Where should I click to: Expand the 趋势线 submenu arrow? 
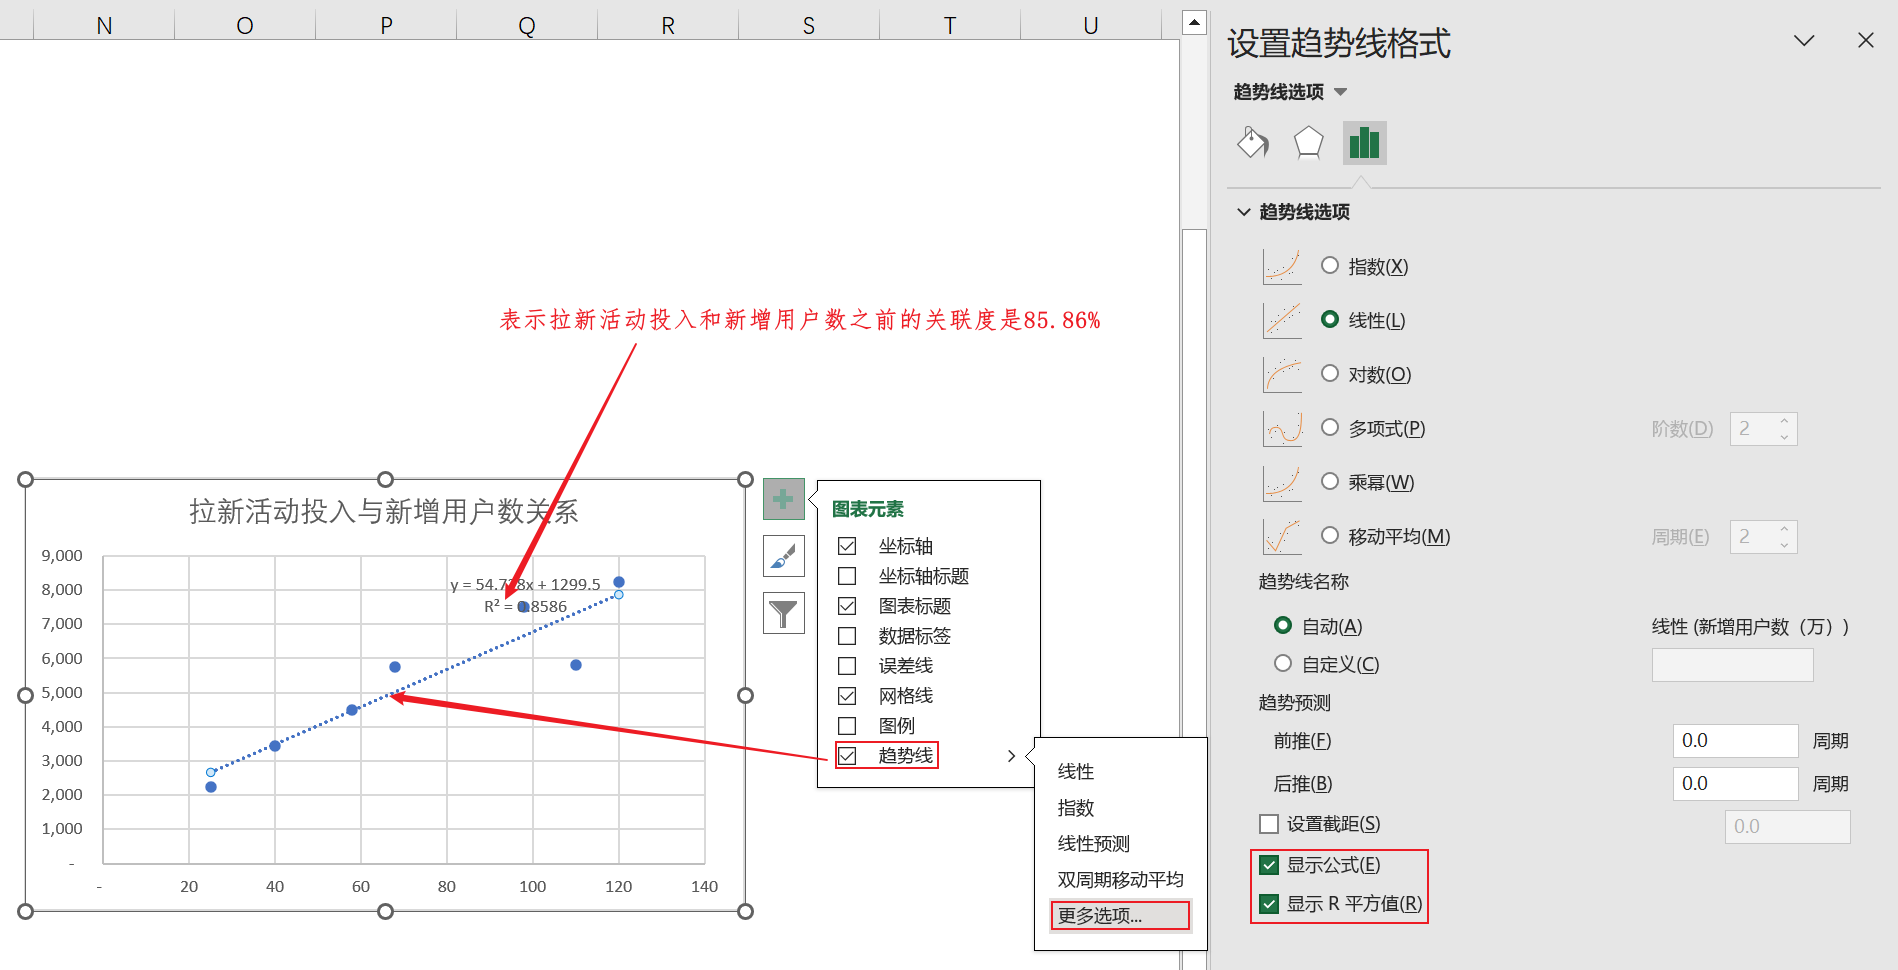[1011, 756]
